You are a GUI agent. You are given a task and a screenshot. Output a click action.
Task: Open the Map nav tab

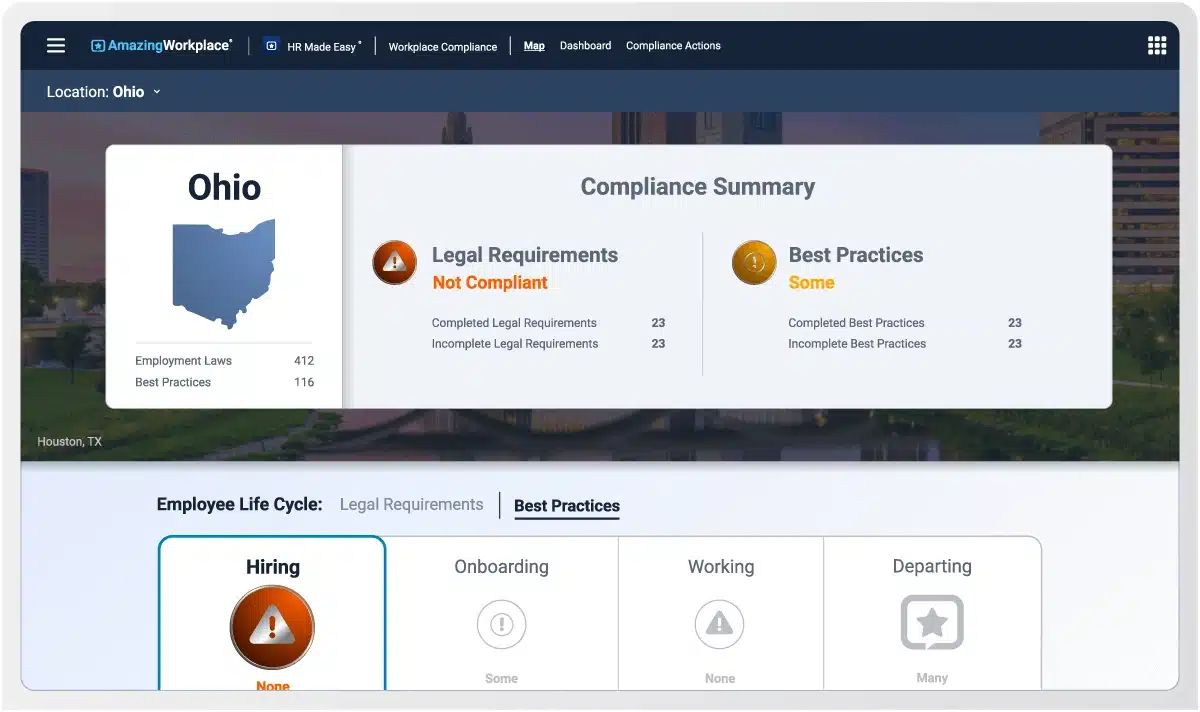coord(534,46)
